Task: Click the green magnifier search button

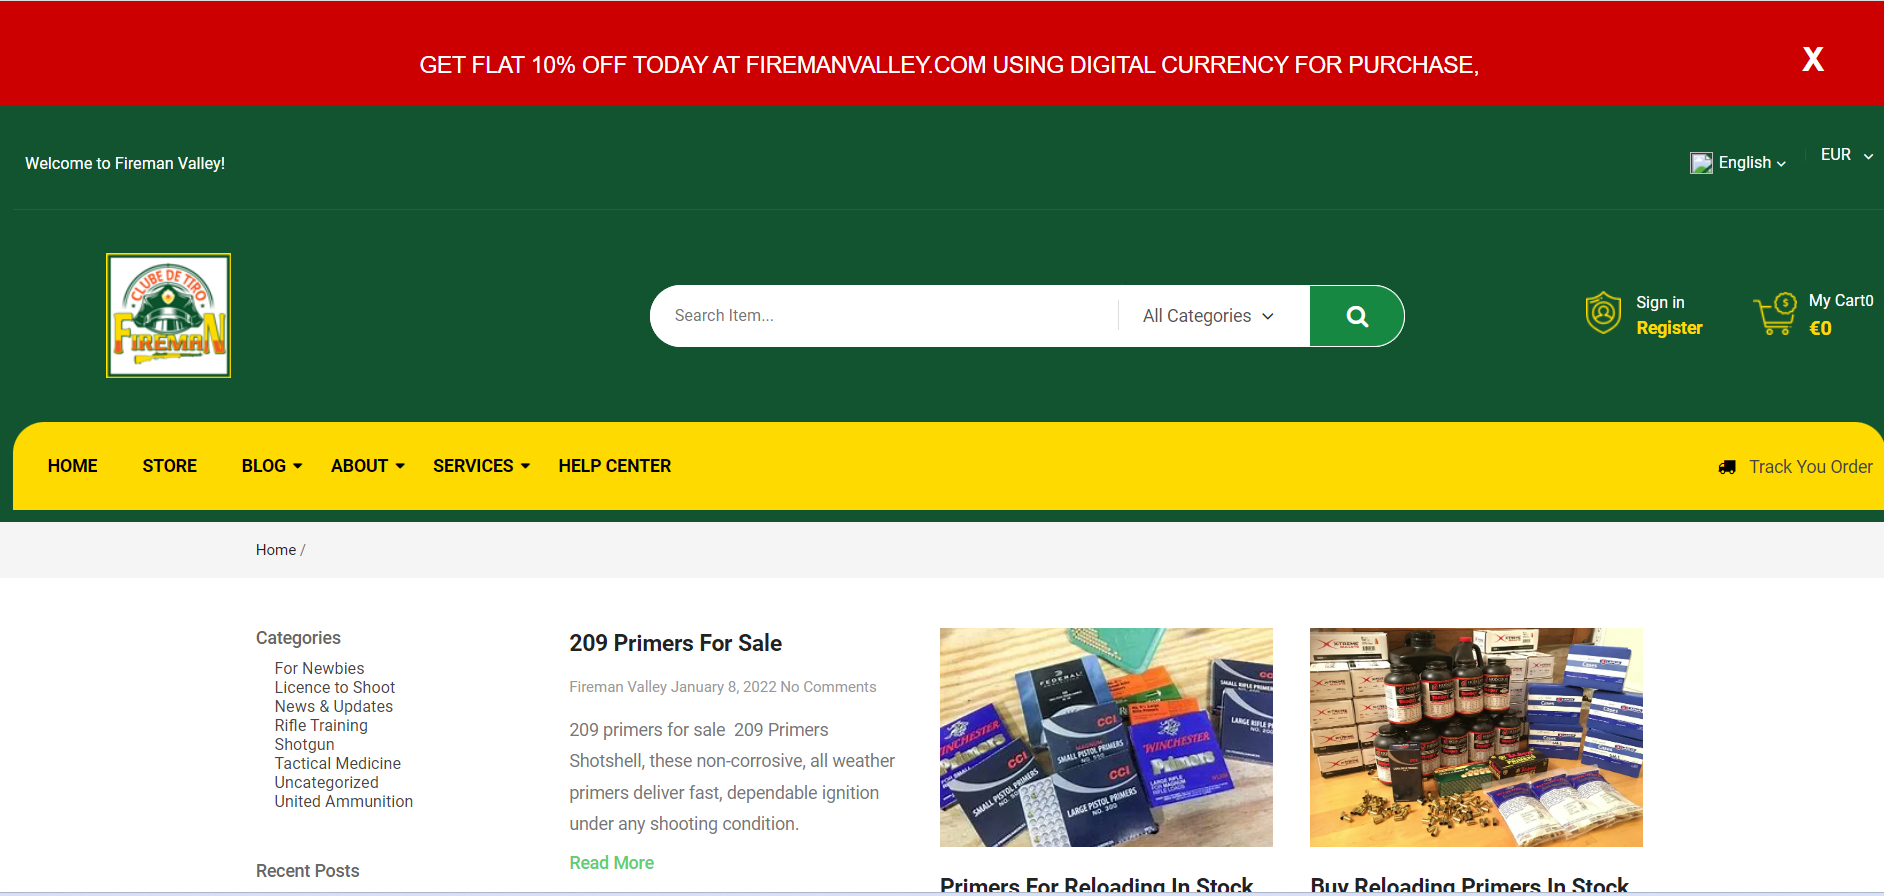Action: tap(1356, 316)
